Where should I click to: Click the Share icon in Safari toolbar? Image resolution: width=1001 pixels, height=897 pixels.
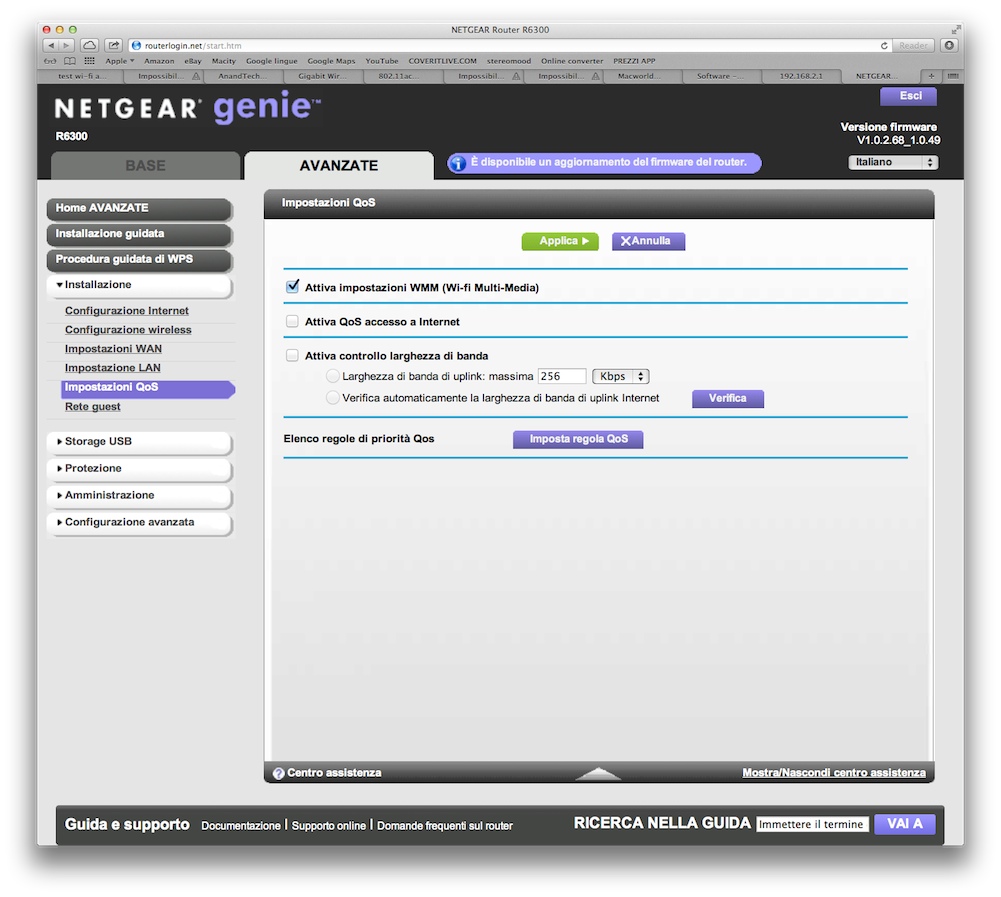coord(114,45)
